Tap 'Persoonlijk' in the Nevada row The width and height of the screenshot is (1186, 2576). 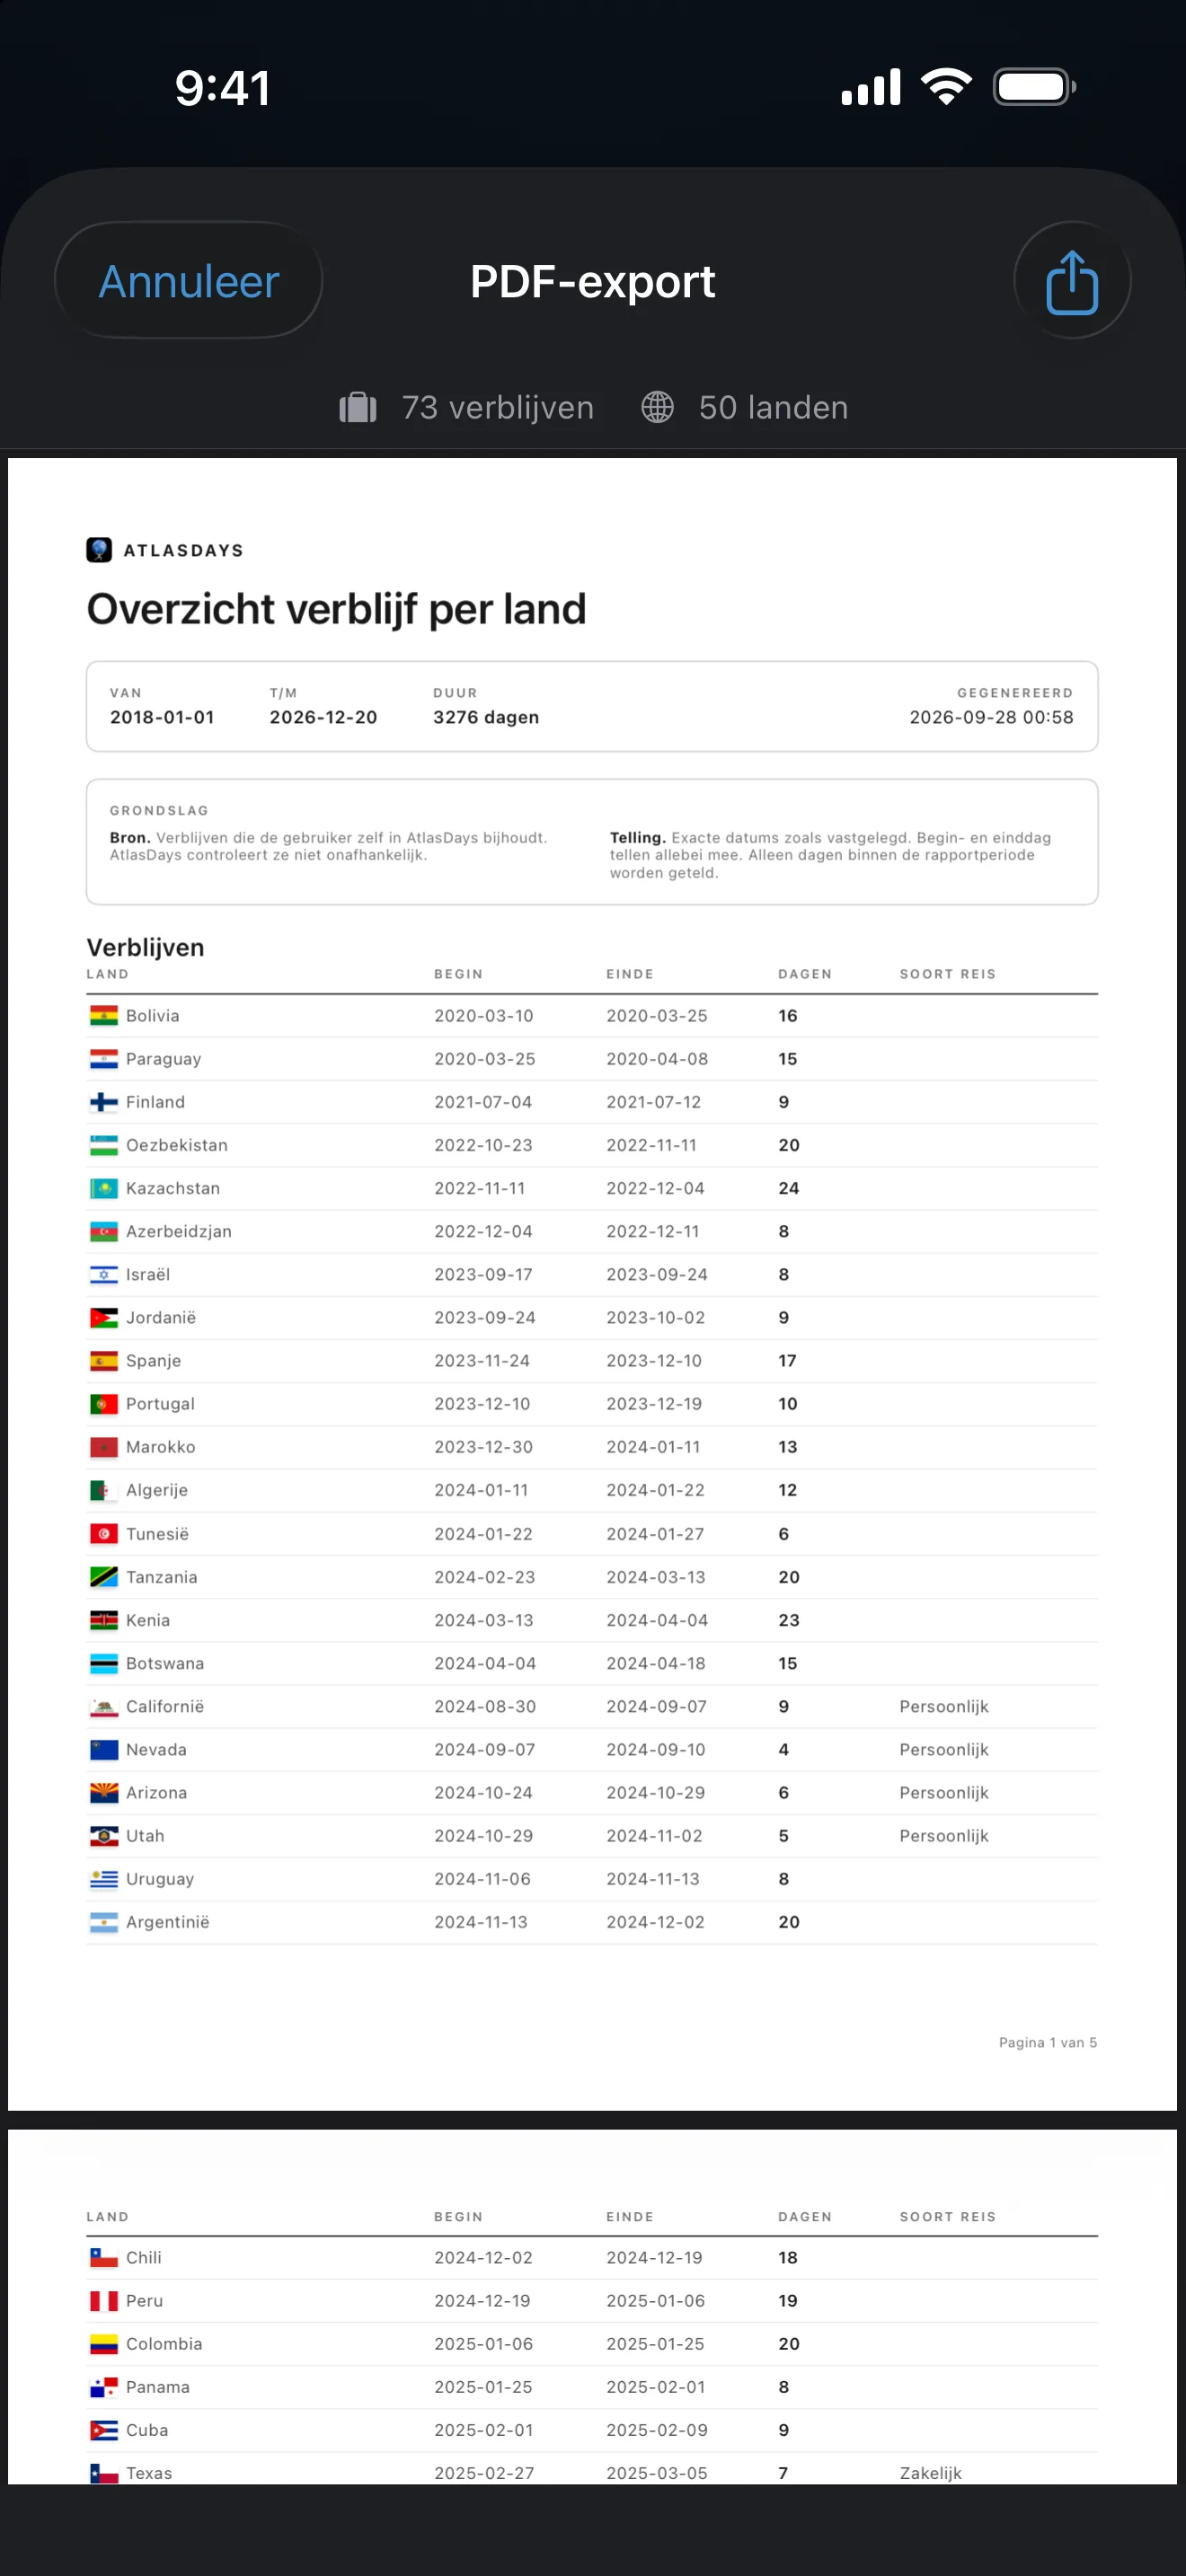pos(943,1749)
